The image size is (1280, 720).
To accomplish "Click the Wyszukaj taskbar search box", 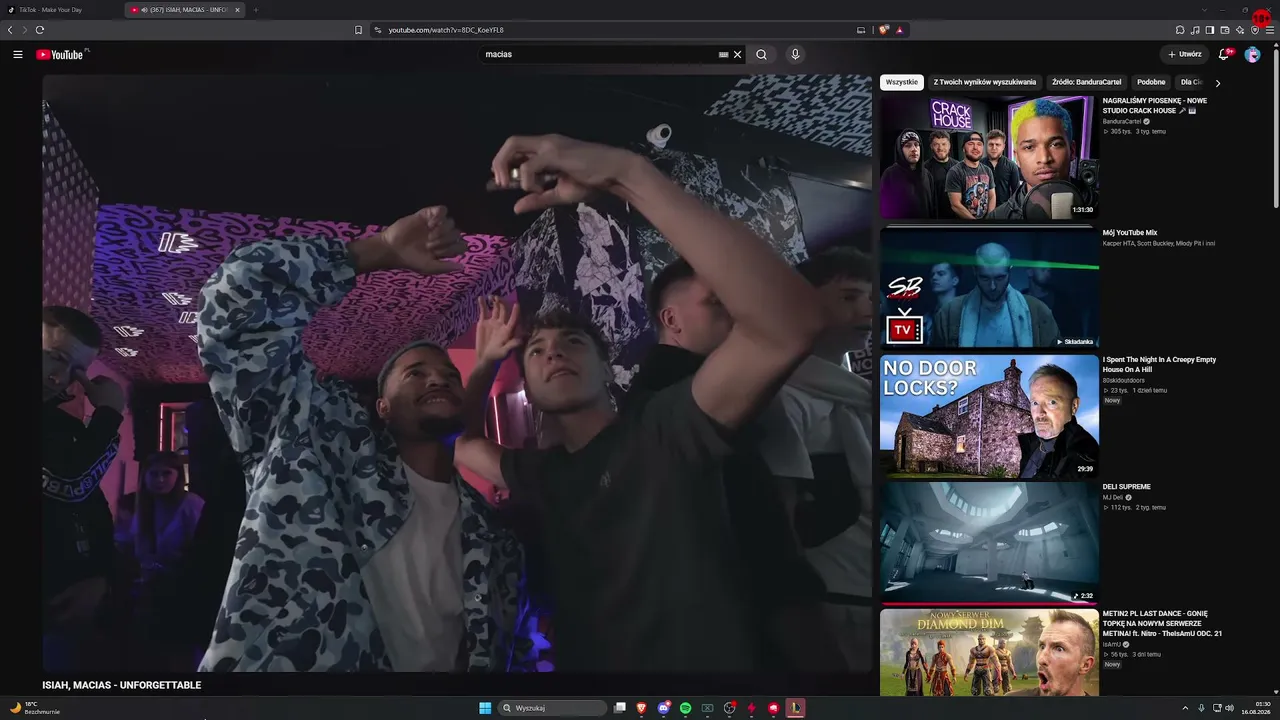I will (553, 708).
